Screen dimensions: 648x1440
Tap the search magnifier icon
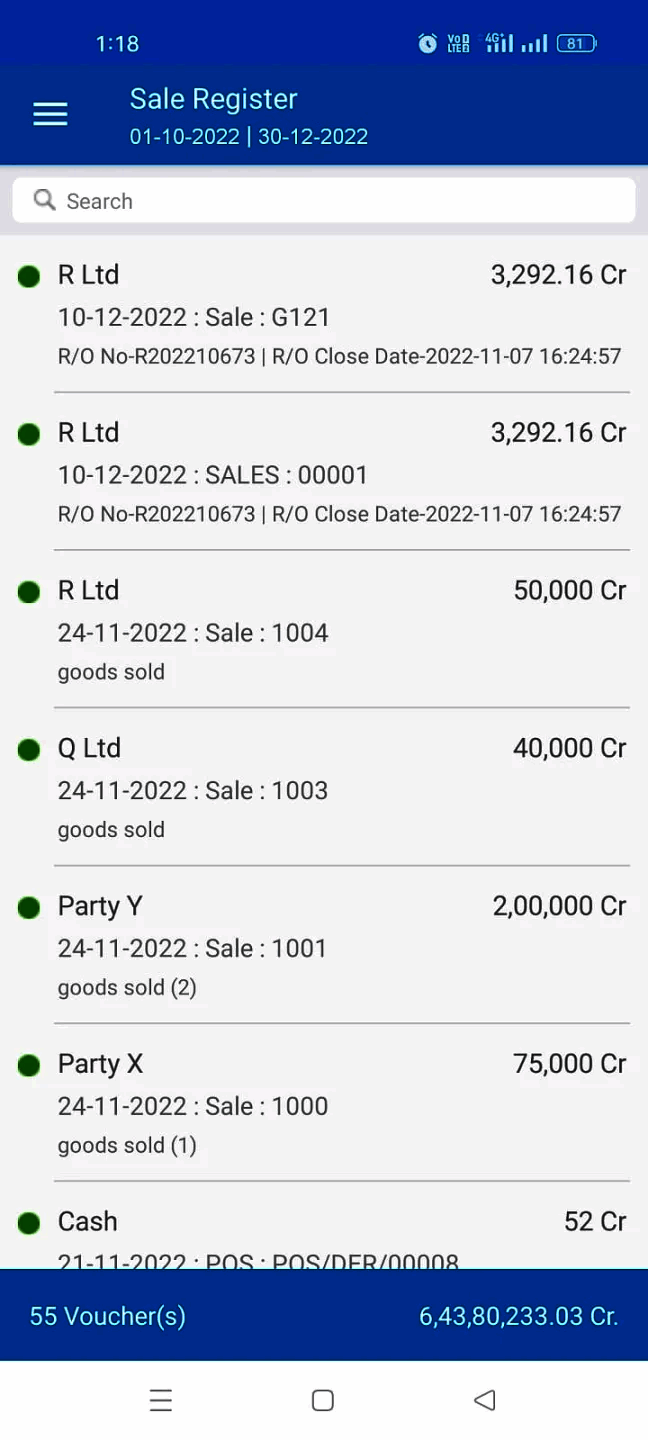click(44, 200)
